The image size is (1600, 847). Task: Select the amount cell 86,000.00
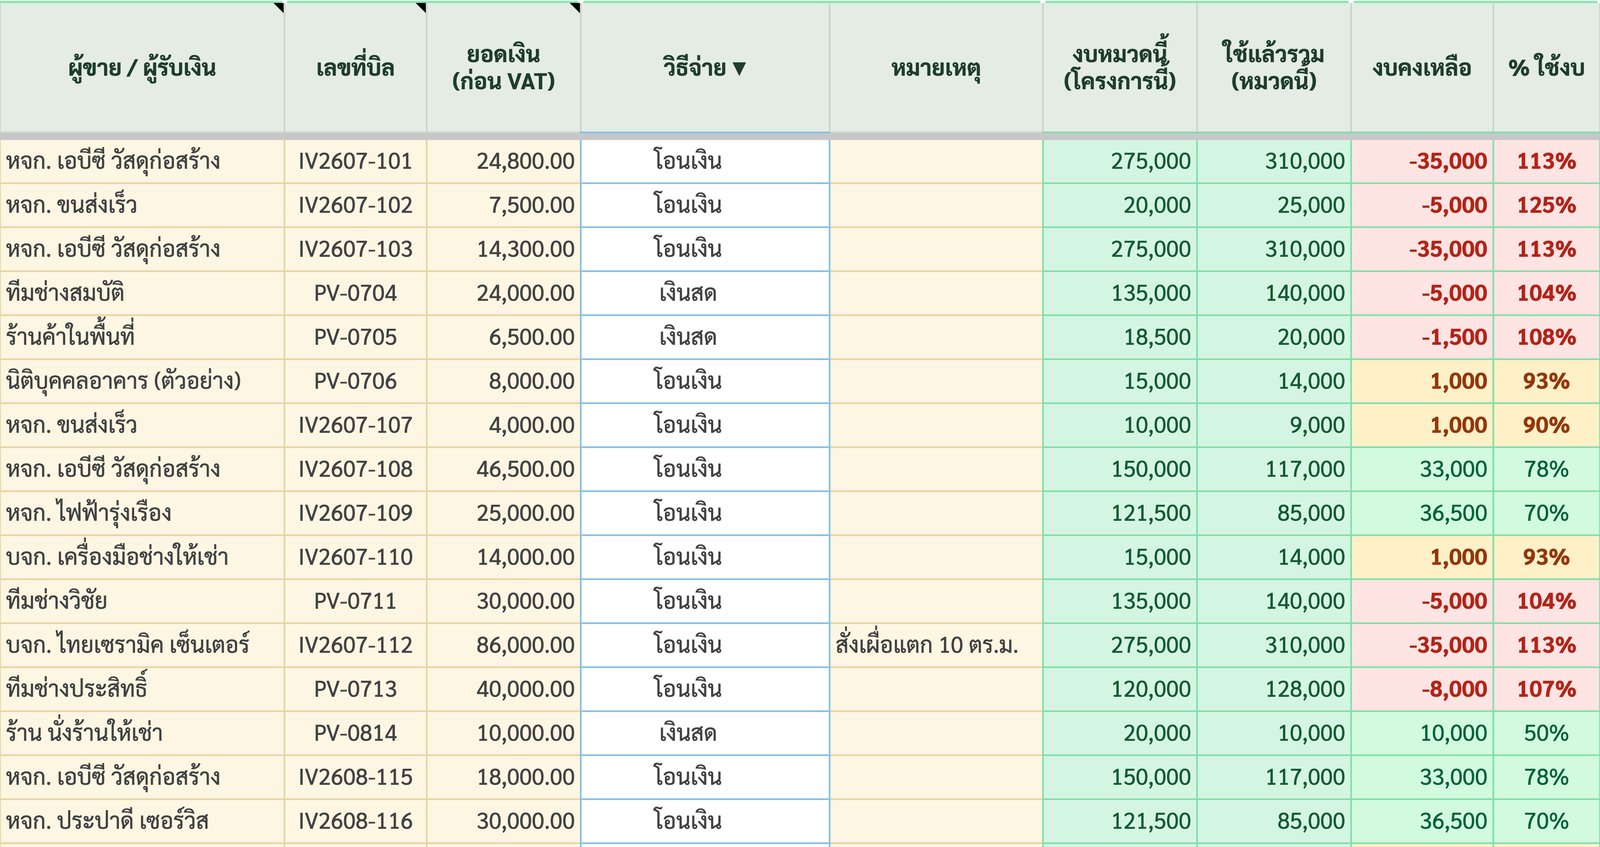(x=503, y=645)
